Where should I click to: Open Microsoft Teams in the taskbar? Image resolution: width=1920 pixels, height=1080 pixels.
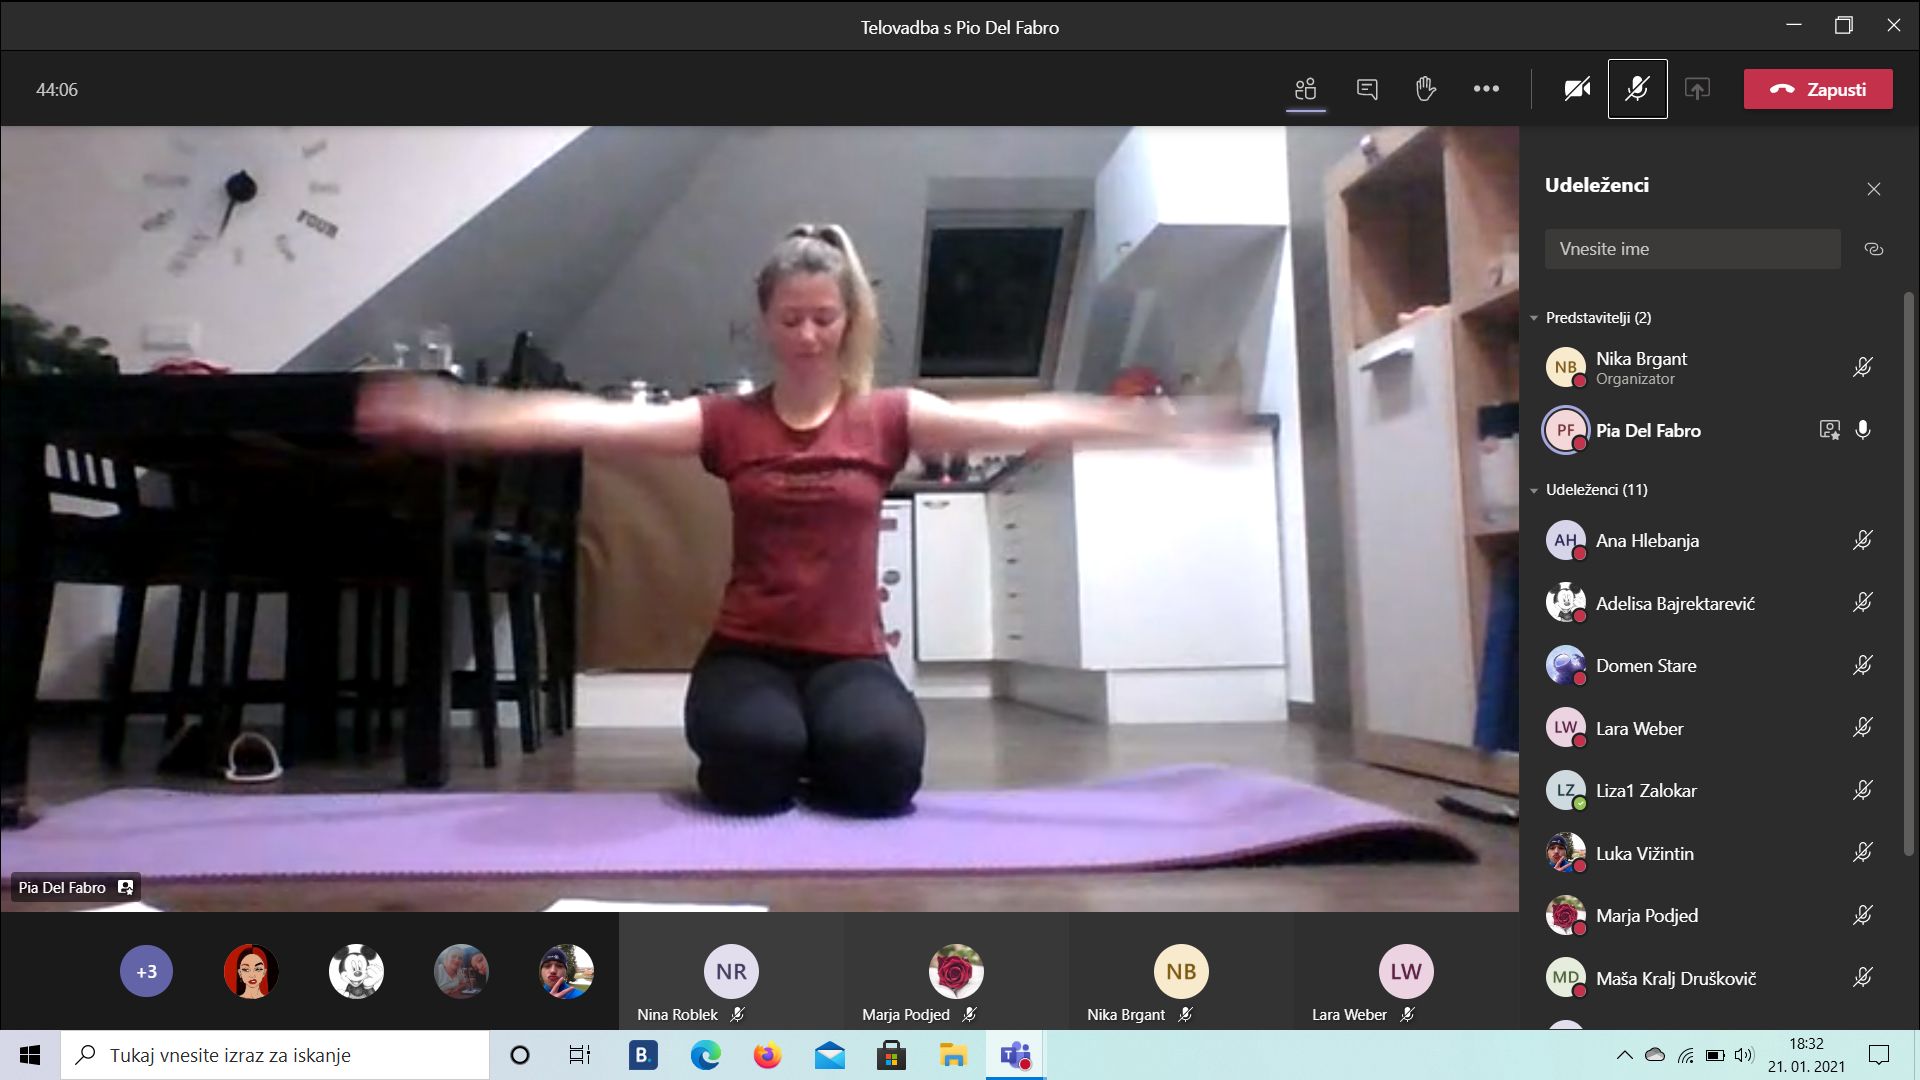1016,1055
